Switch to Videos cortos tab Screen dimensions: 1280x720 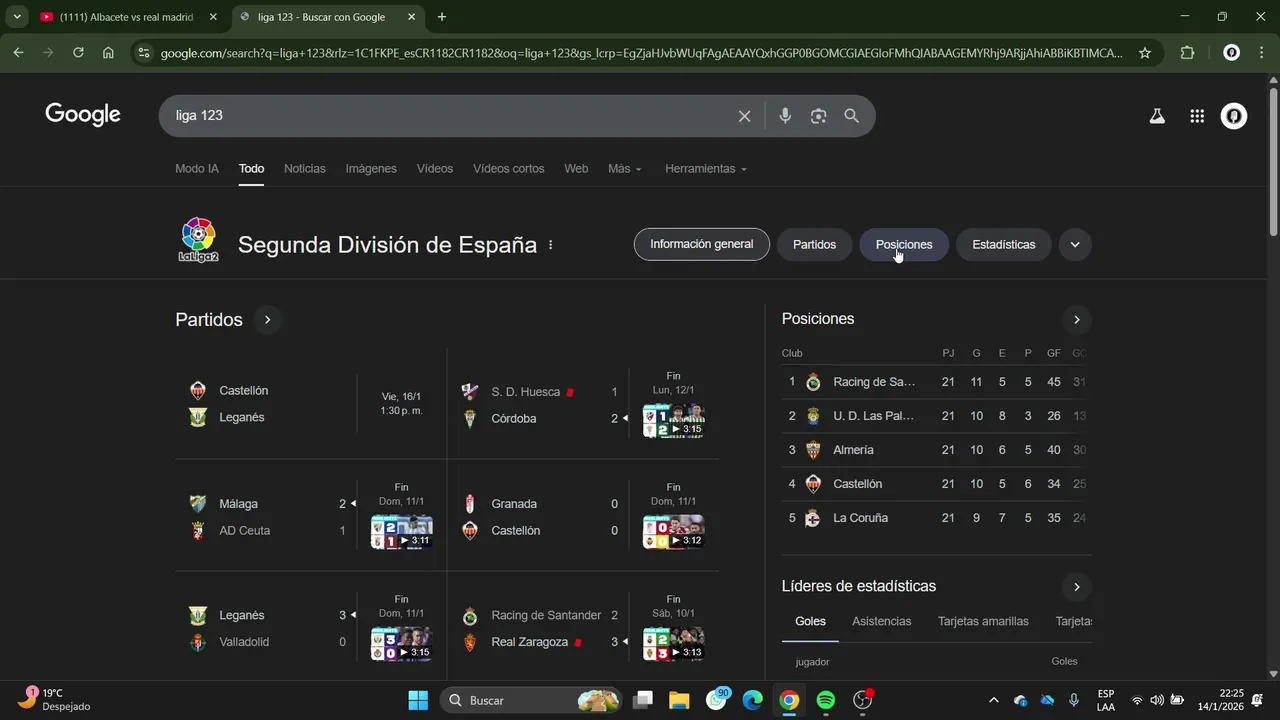coord(509,169)
